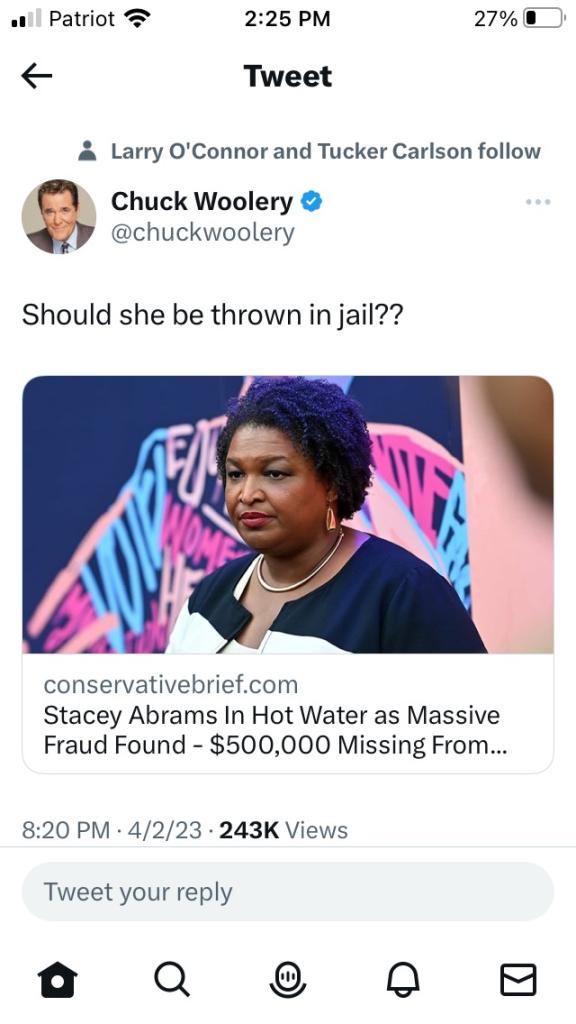Tap the Tweet your reply field
Screen dimensions: 576x1024
(x=287, y=891)
